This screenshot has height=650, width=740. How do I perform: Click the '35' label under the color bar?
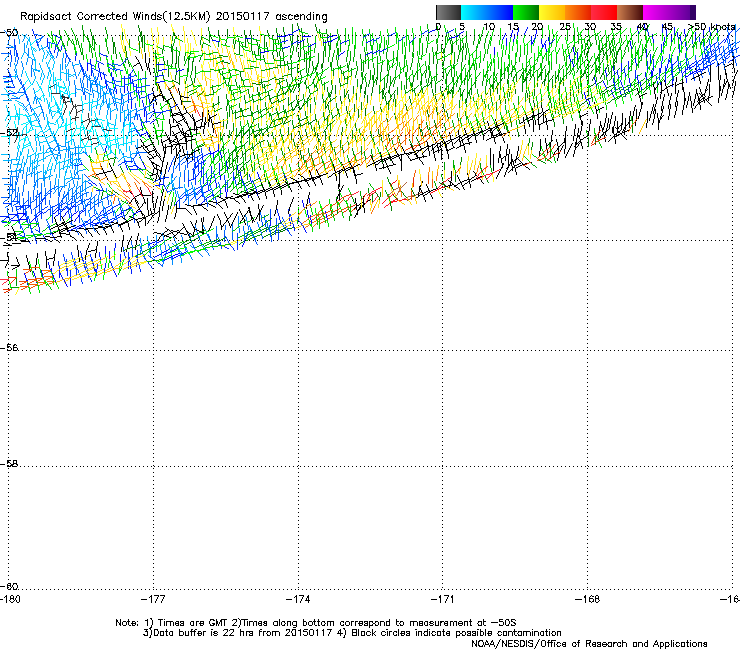coord(616,26)
